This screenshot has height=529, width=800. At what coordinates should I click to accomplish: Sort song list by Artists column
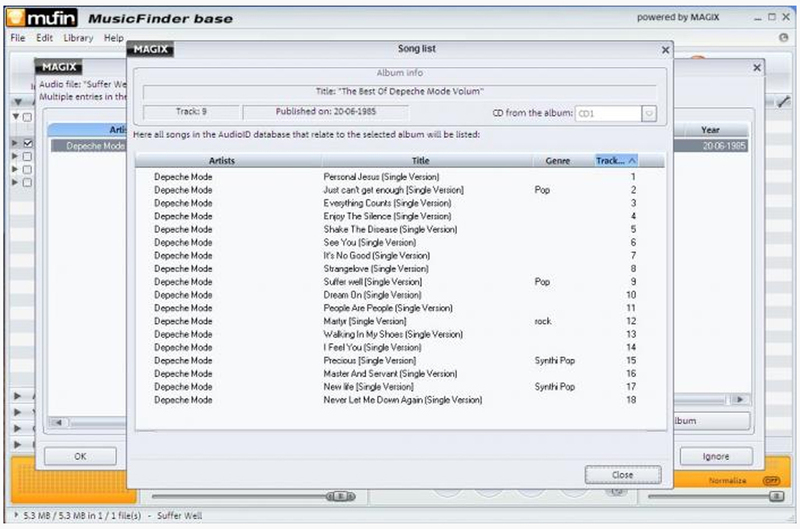click(222, 161)
